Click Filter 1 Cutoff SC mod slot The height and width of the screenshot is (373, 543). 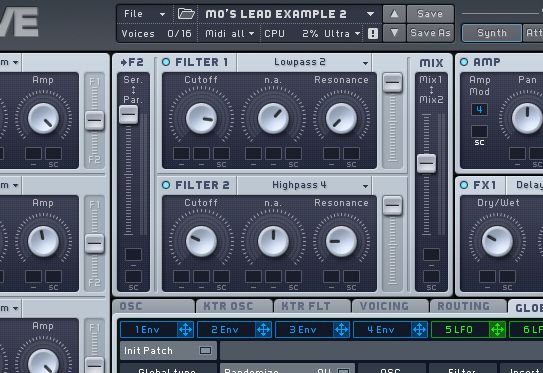click(x=221, y=153)
